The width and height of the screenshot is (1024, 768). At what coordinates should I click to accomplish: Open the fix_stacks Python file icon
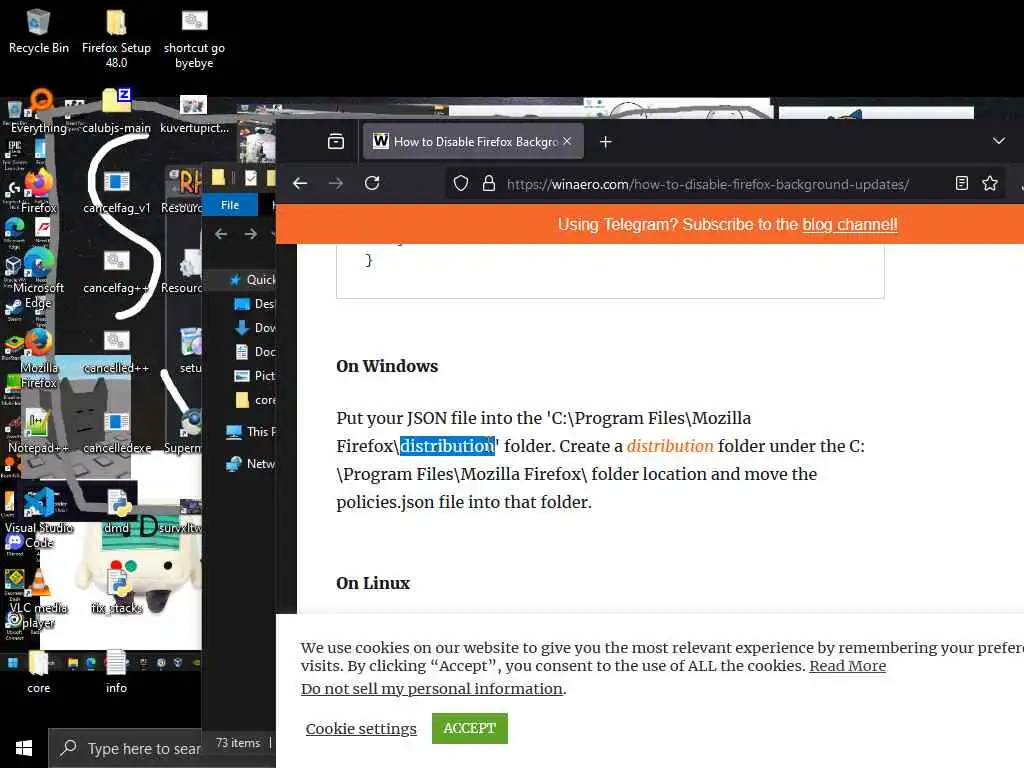[x=117, y=591]
